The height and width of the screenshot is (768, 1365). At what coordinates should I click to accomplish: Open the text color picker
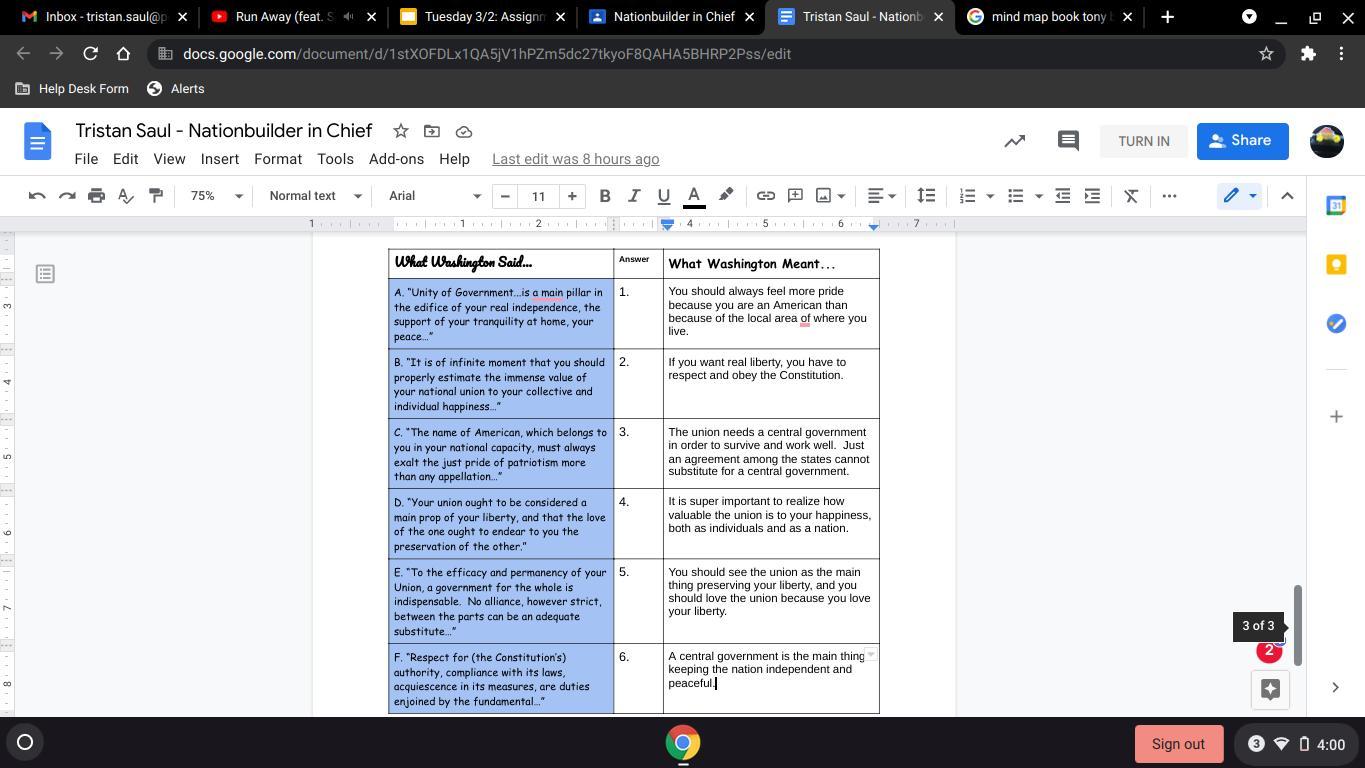pos(694,196)
